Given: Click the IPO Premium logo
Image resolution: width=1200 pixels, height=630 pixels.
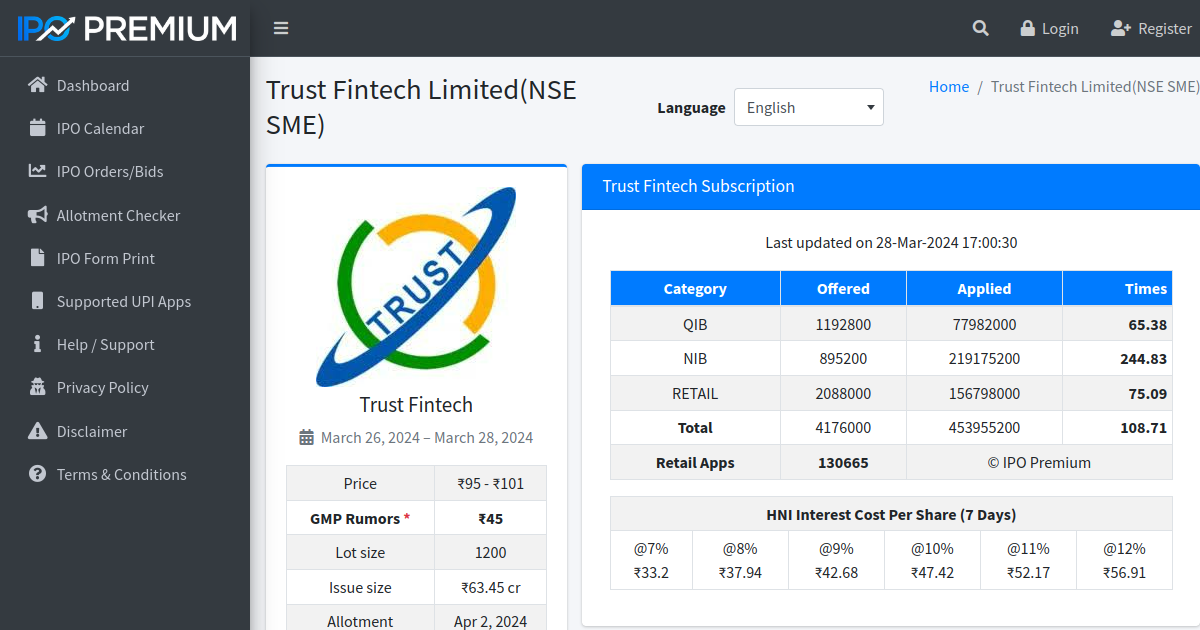Looking at the screenshot, I should (120, 27).
